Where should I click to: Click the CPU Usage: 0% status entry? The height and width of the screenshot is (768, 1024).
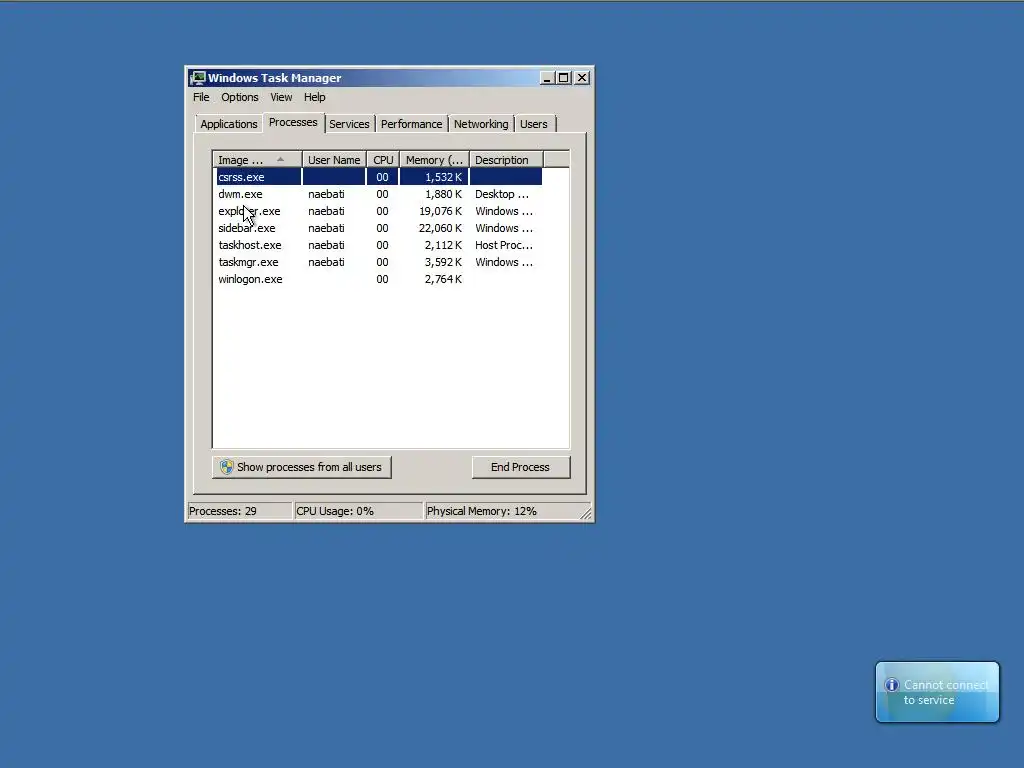[358, 511]
